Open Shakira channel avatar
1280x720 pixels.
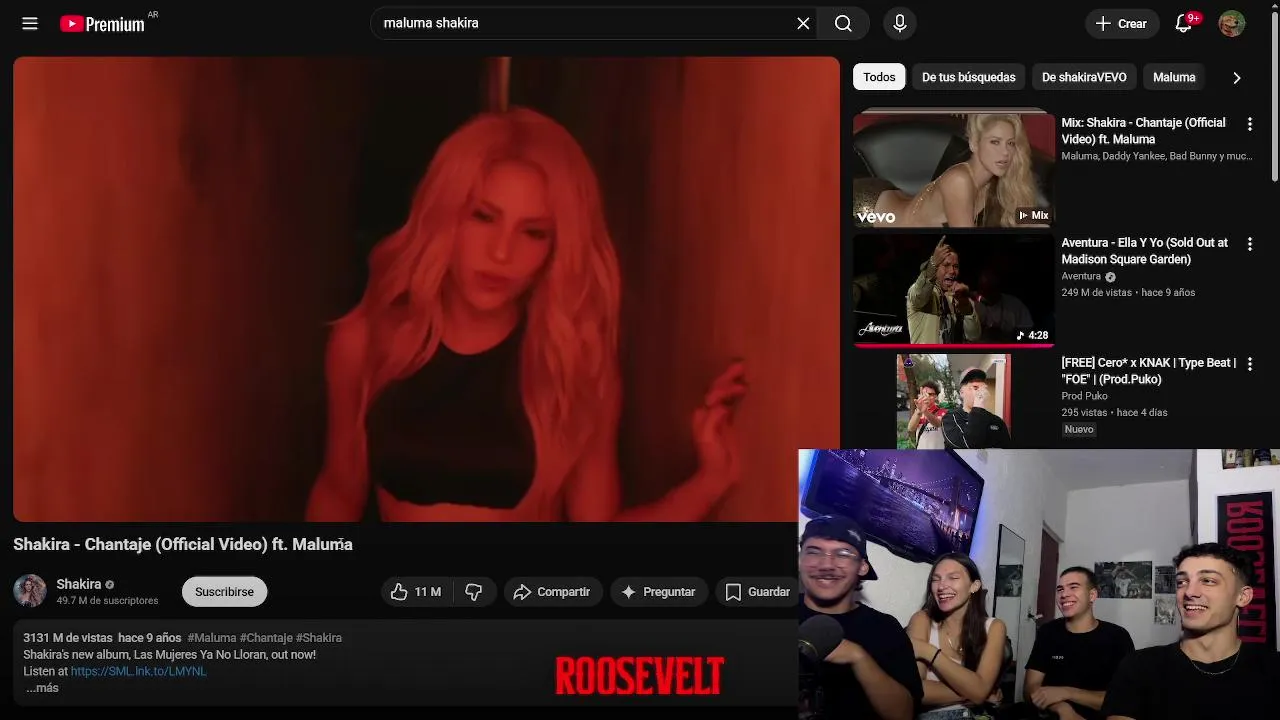tap(30, 591)
